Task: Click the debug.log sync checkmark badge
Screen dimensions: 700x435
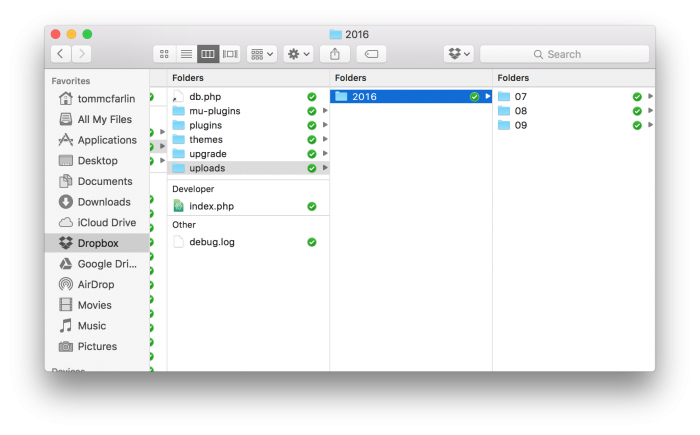Action: (x=312, y=242)
